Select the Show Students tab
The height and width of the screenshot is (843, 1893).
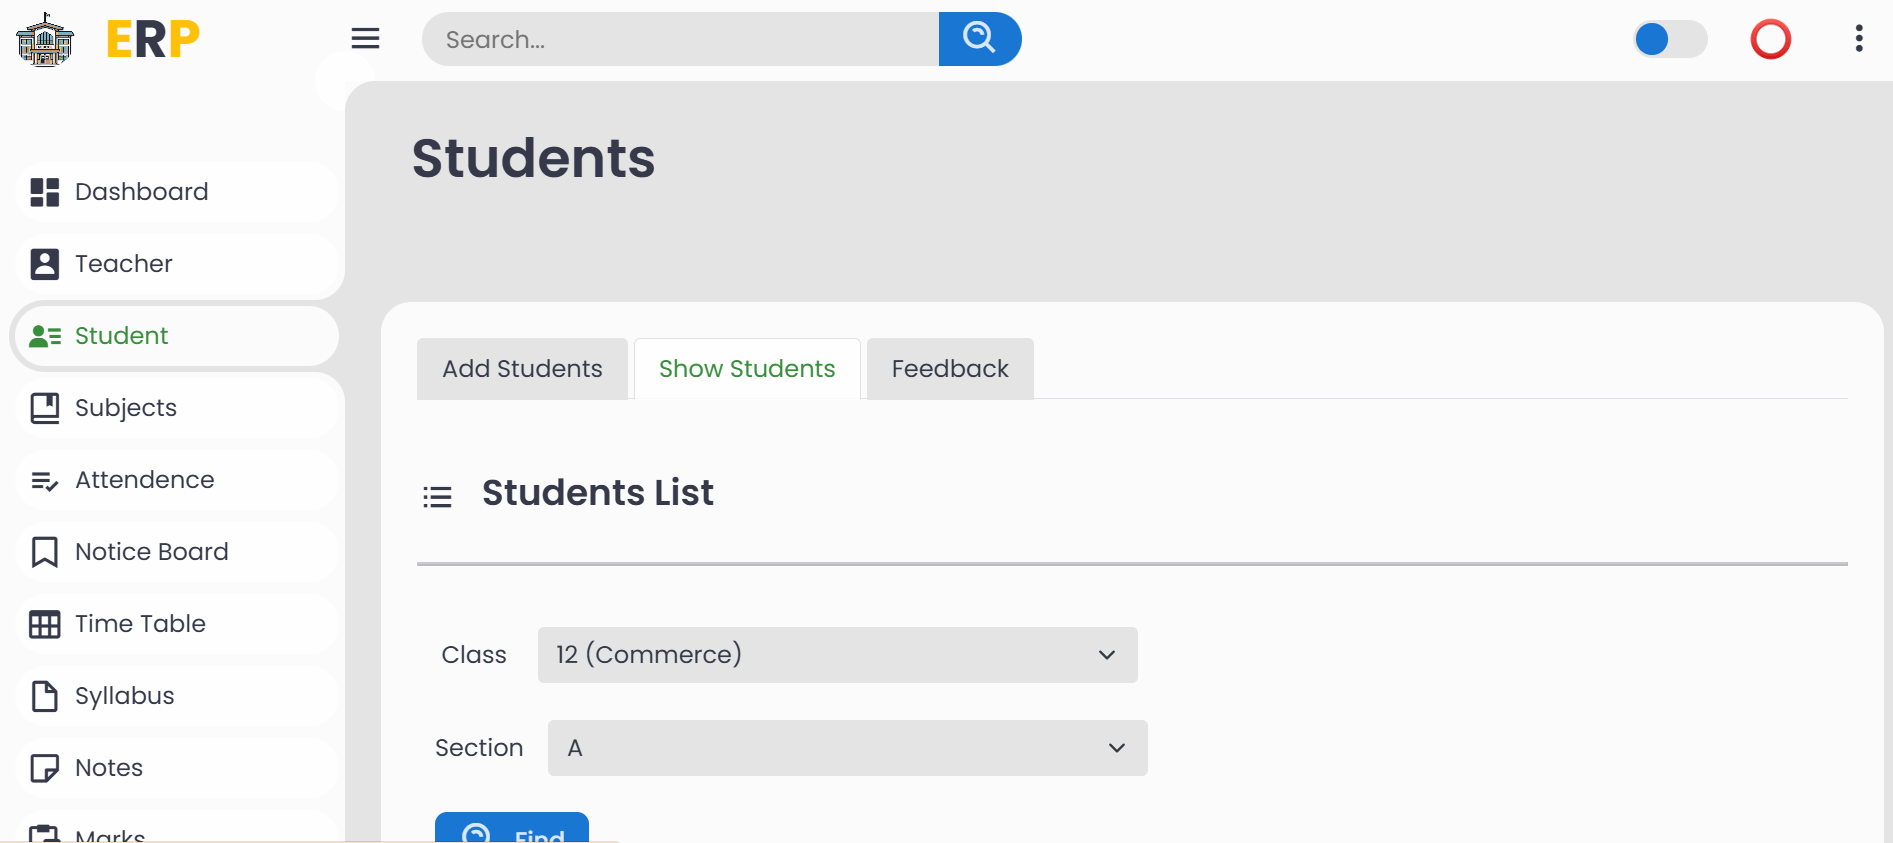pyautogui.click(x=747, y=369)
